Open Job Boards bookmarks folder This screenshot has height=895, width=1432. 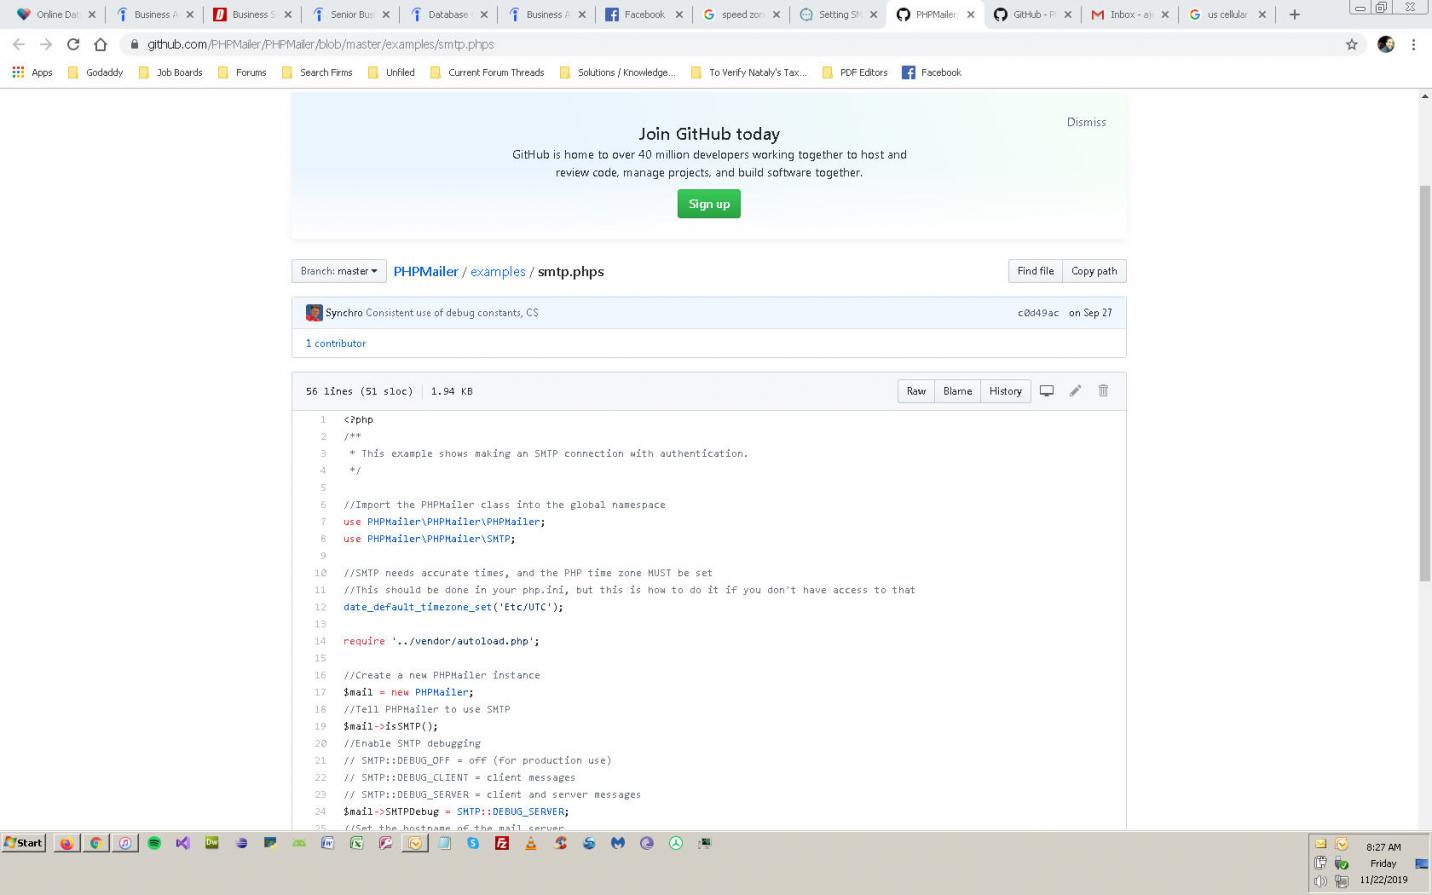170,72
